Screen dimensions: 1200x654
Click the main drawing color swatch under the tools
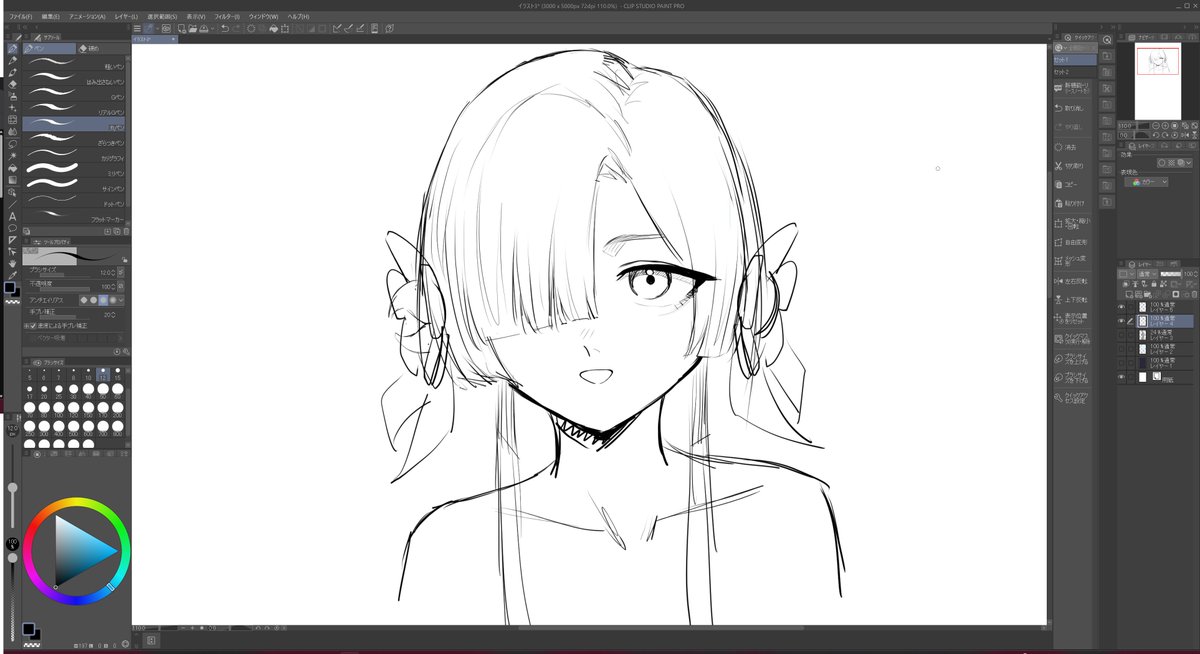pos(9,287)
